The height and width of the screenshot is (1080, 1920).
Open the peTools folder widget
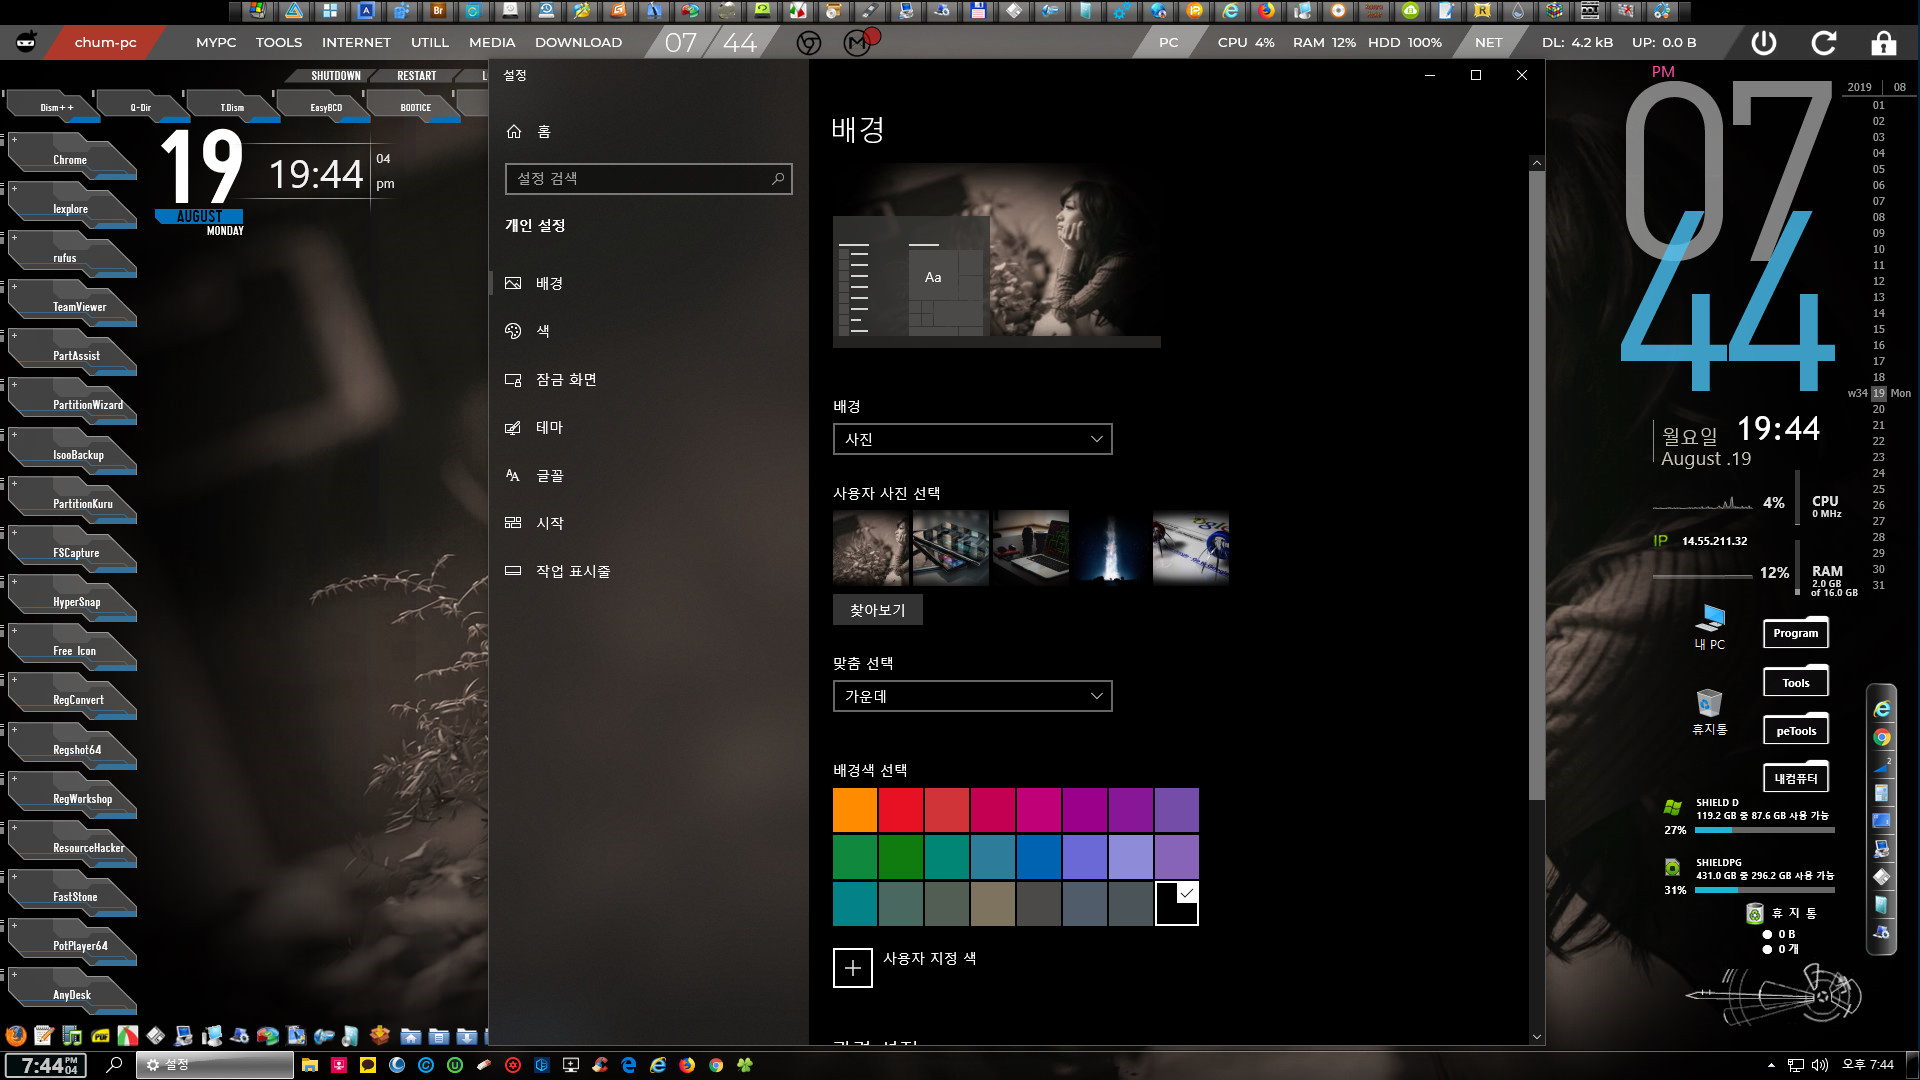coord(1796,730)
